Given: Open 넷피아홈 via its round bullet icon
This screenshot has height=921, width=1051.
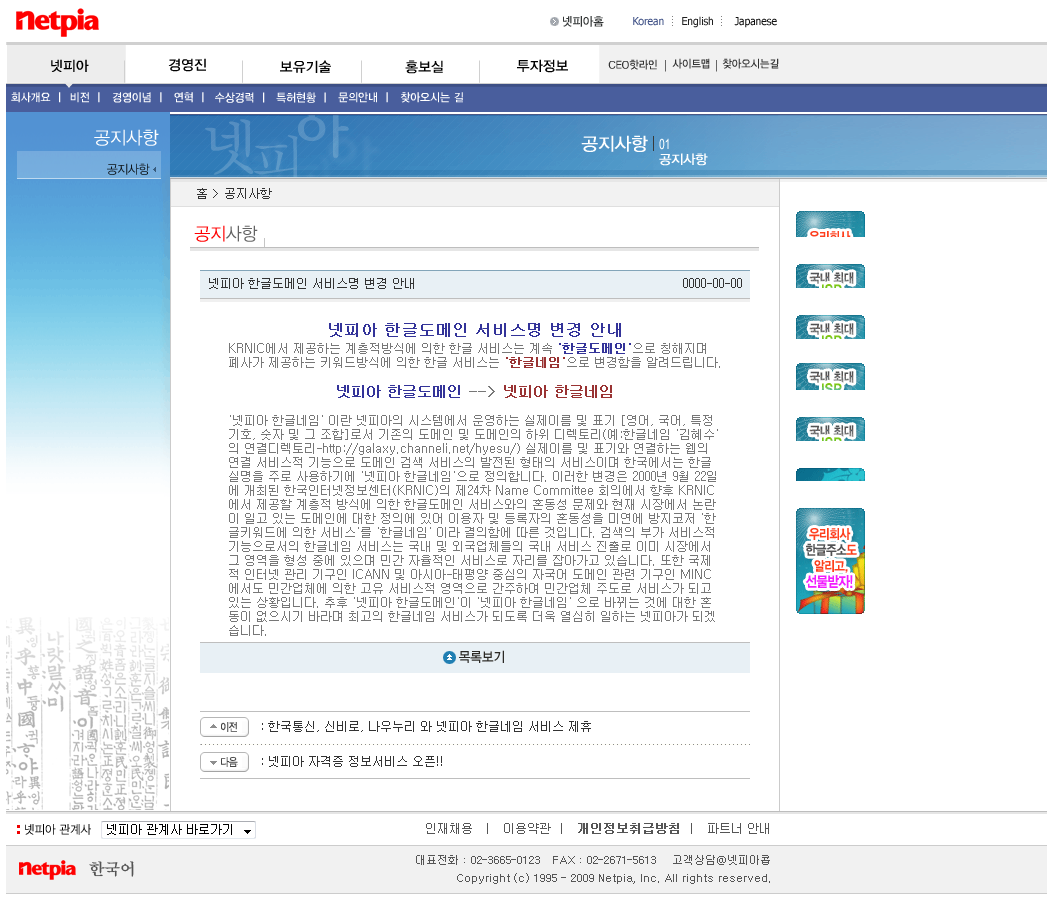Looking at the screenshot, I should pos(554,21).
